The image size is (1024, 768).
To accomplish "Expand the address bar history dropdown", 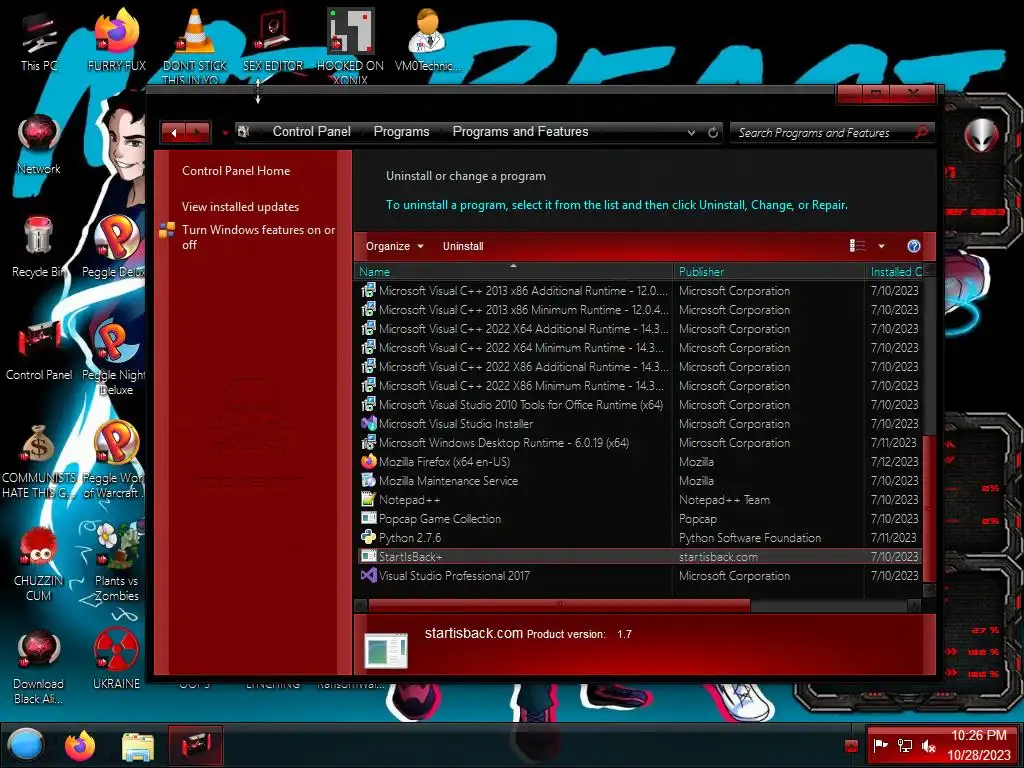I will pyautogui.click(x=691, y=133).
